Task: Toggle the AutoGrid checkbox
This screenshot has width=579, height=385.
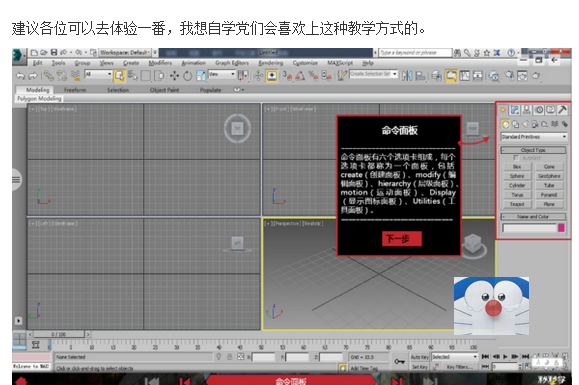Action: (x=516, y=158)
